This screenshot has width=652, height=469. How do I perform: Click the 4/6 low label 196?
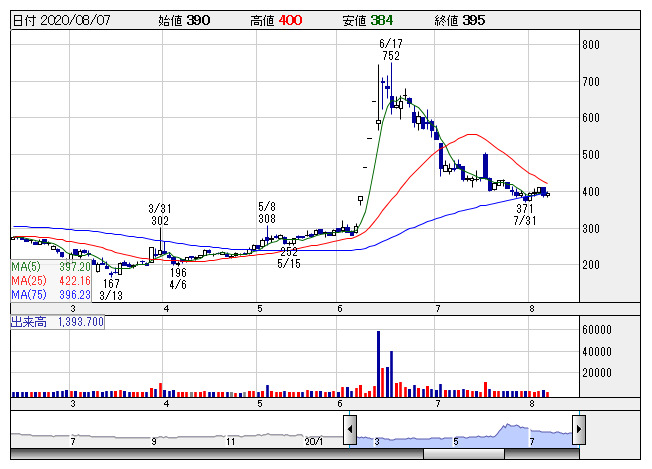[178, 272]
